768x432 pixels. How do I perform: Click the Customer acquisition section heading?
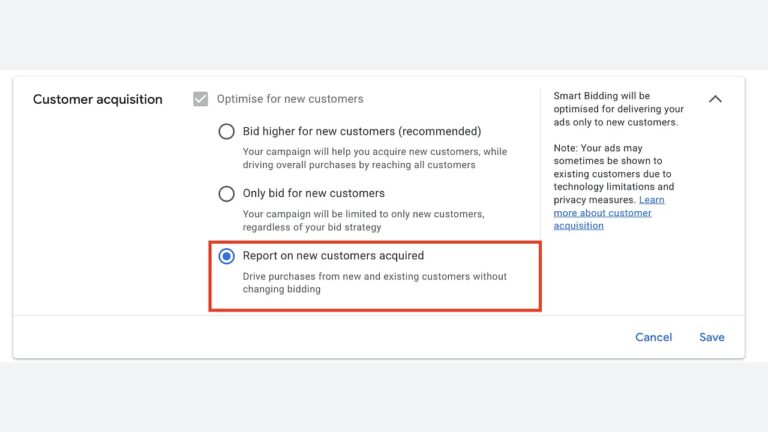click(x=97, y=99)
